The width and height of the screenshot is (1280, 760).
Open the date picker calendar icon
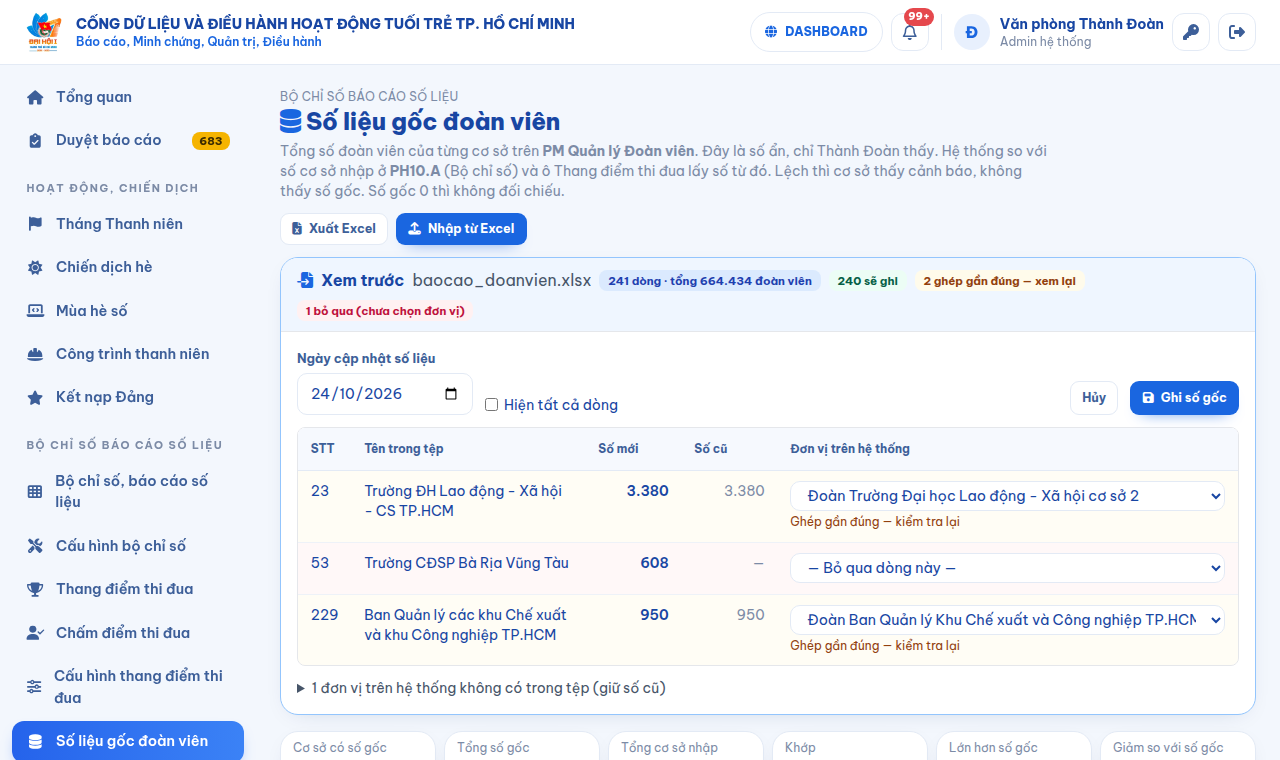point(451,394)
